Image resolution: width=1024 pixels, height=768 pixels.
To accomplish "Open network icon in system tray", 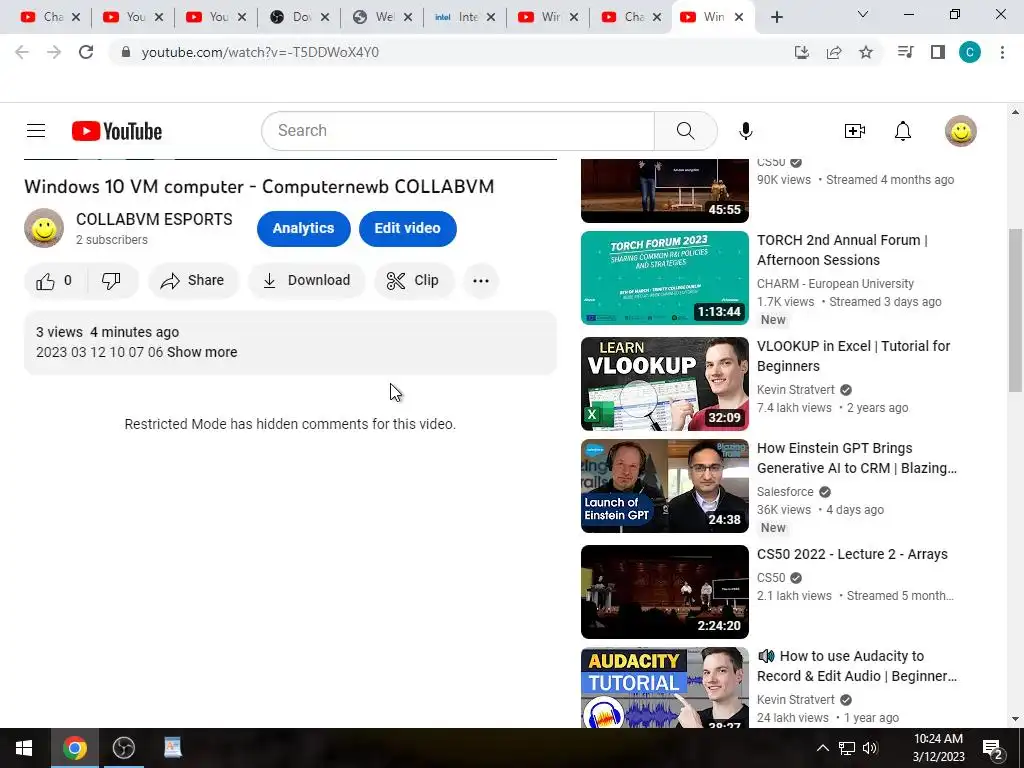I will [846, 748].
